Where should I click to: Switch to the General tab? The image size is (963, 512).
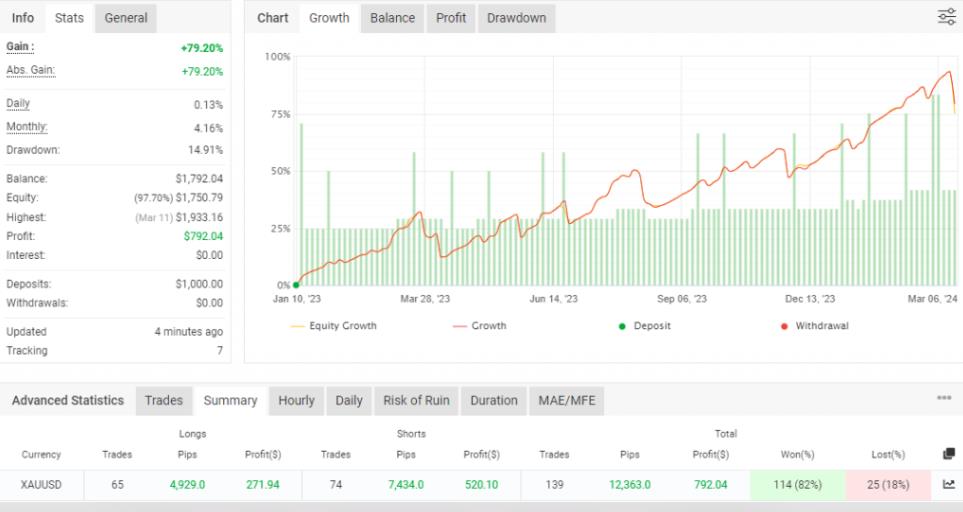(x=126, y=18)
